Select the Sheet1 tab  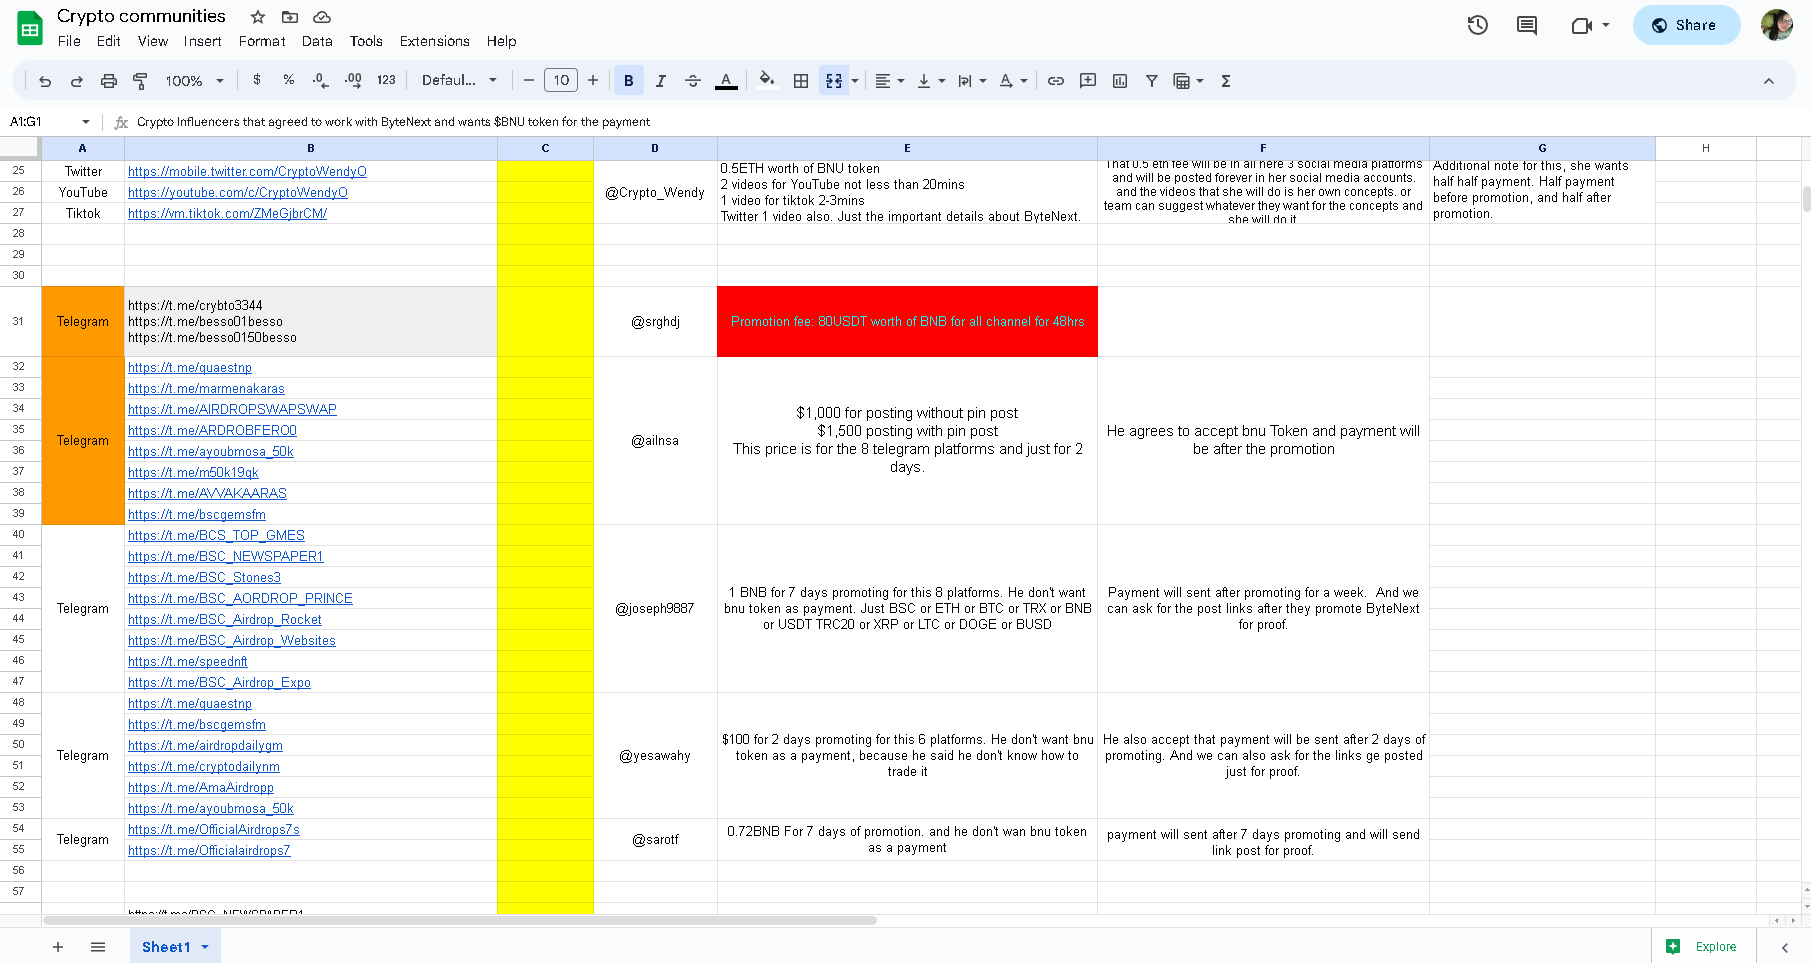175,947
